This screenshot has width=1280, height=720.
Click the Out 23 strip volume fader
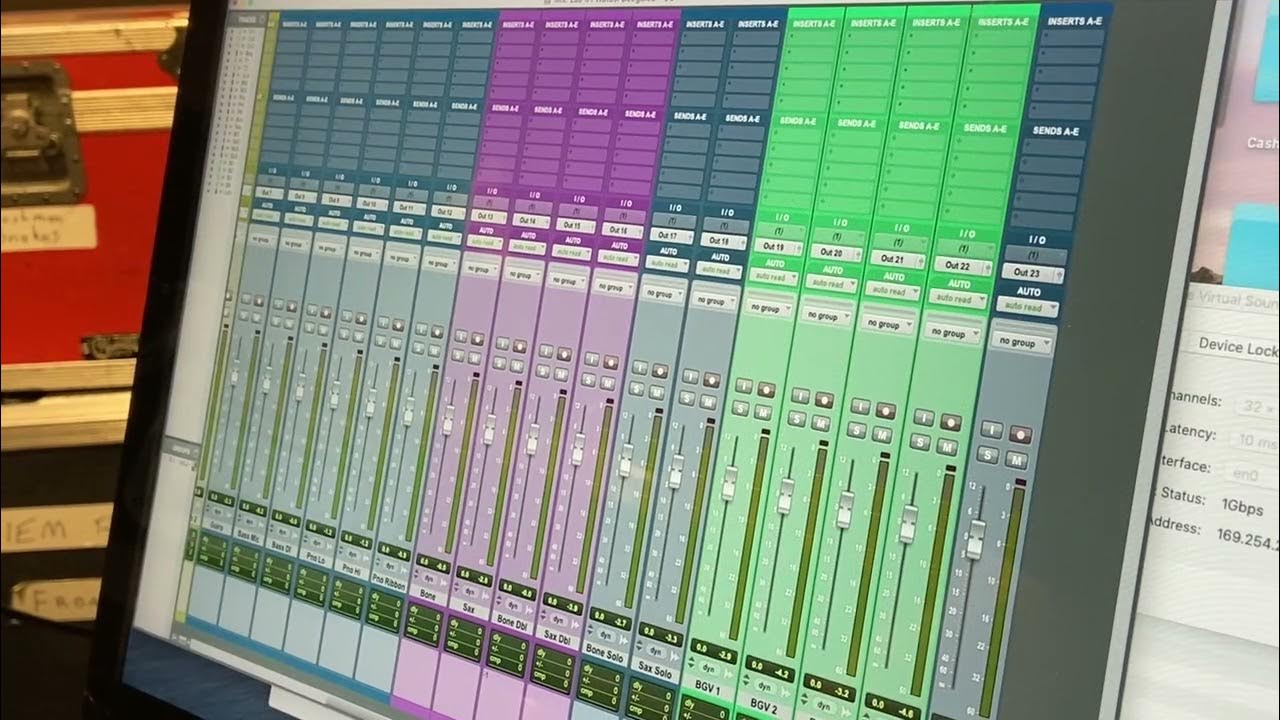977,539
